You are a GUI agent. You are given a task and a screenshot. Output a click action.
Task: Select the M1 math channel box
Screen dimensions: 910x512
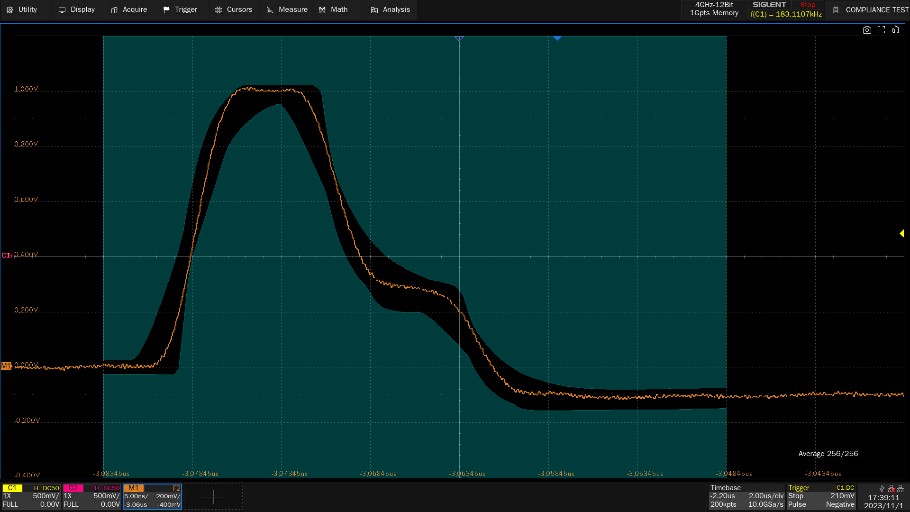click(x=152, y=495)
